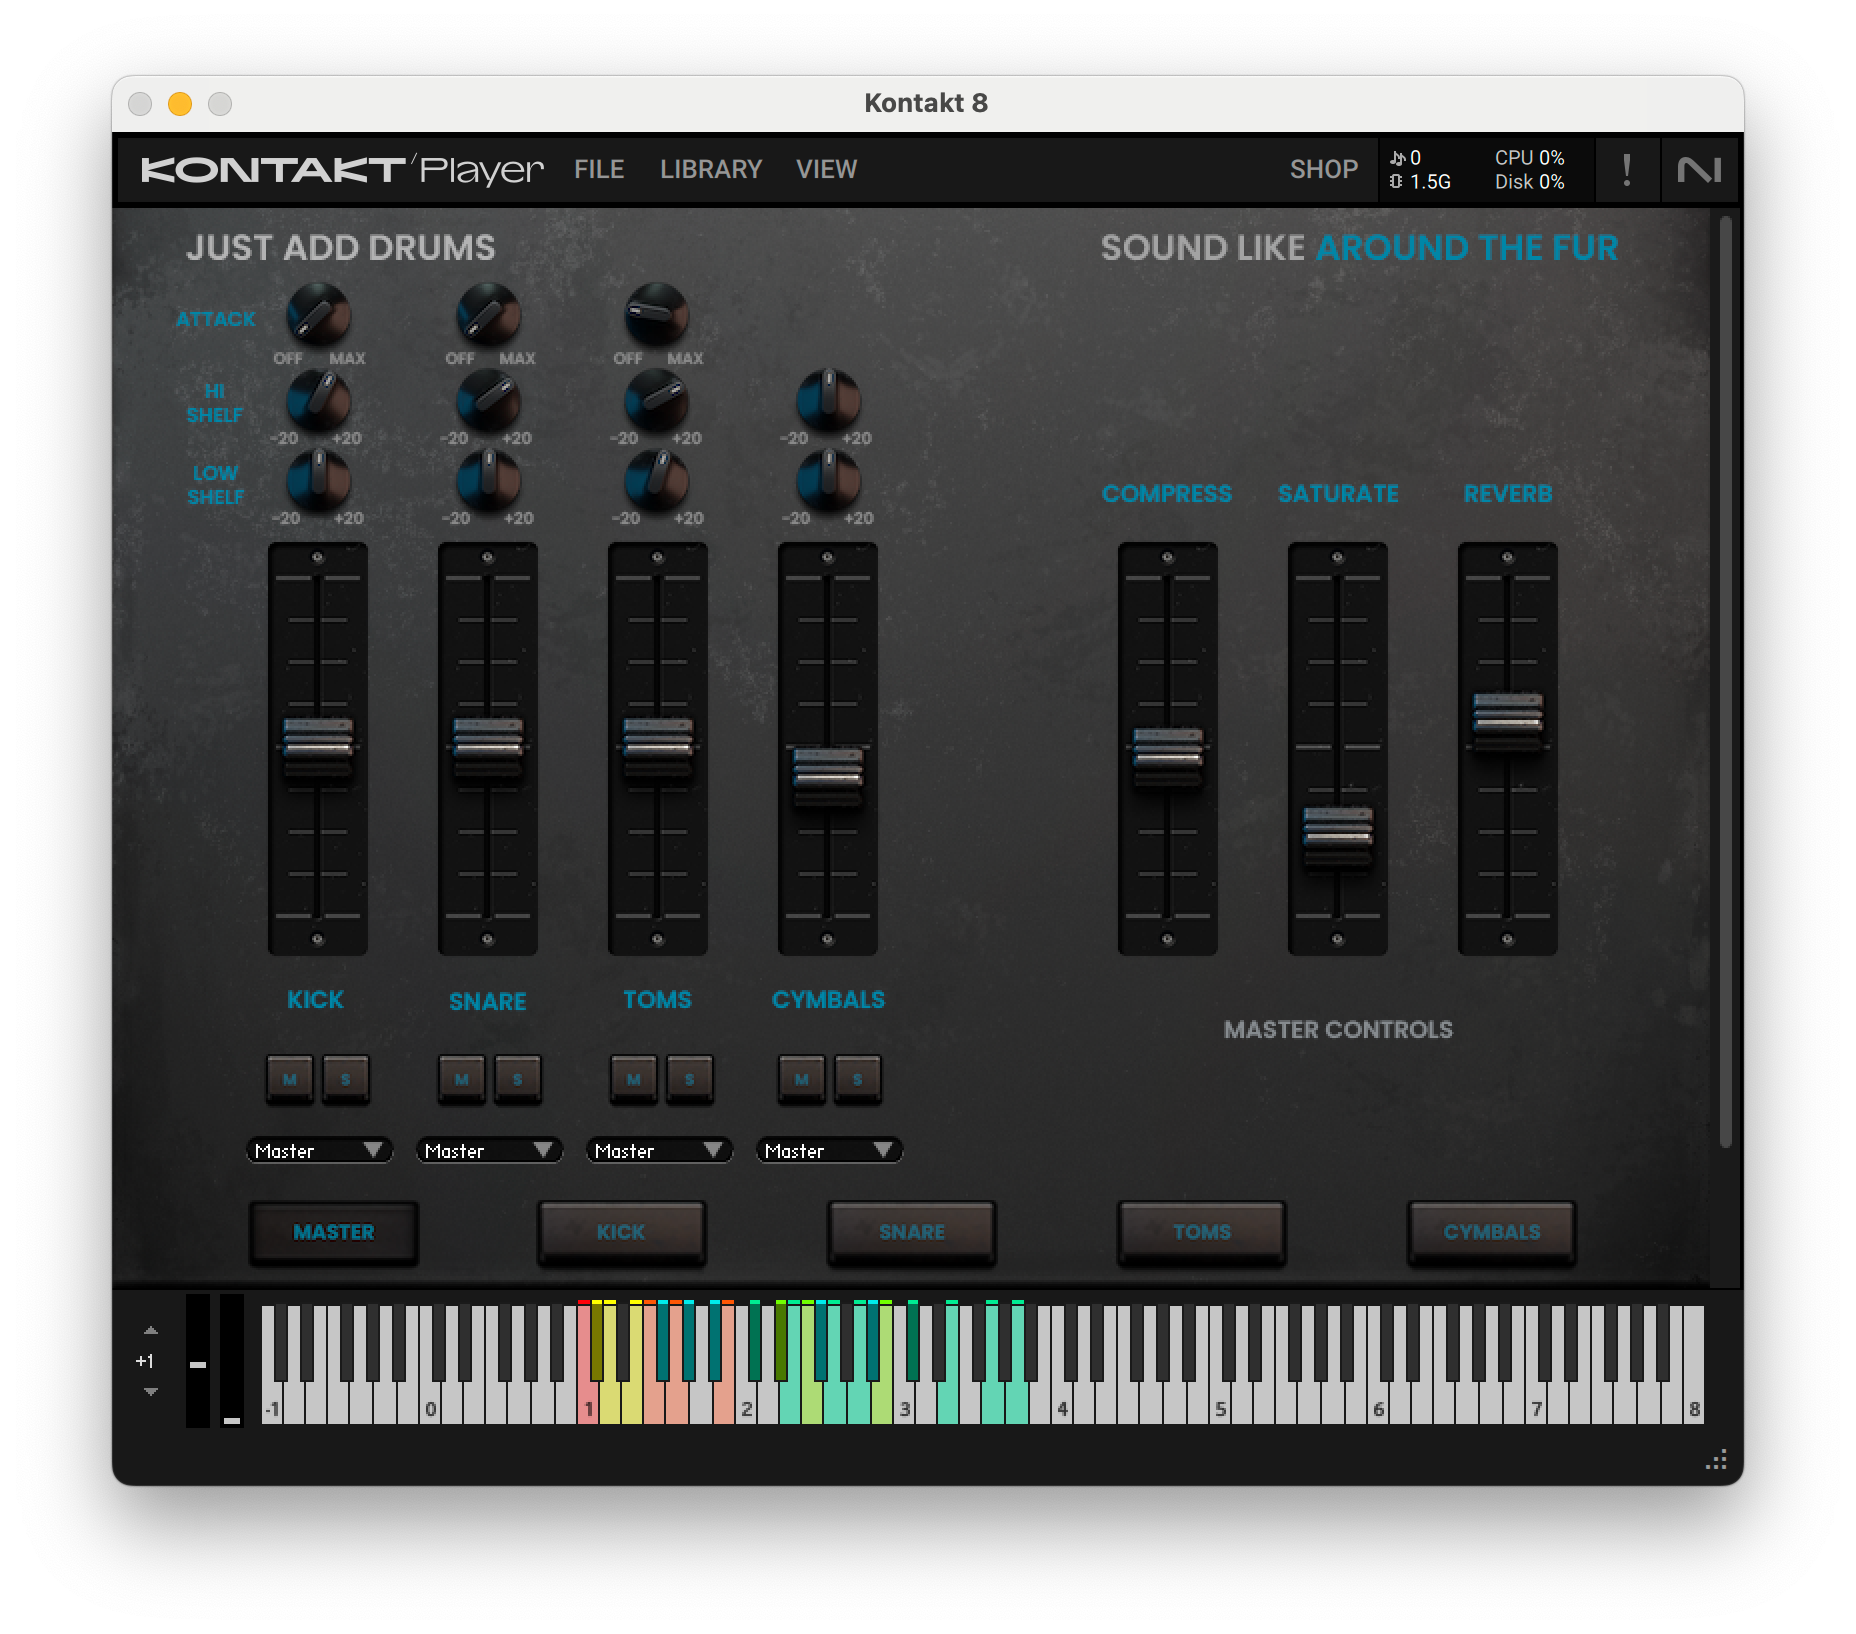
Task: Switch to the CYMBALS page tab
Action: pos(1492,1232)
